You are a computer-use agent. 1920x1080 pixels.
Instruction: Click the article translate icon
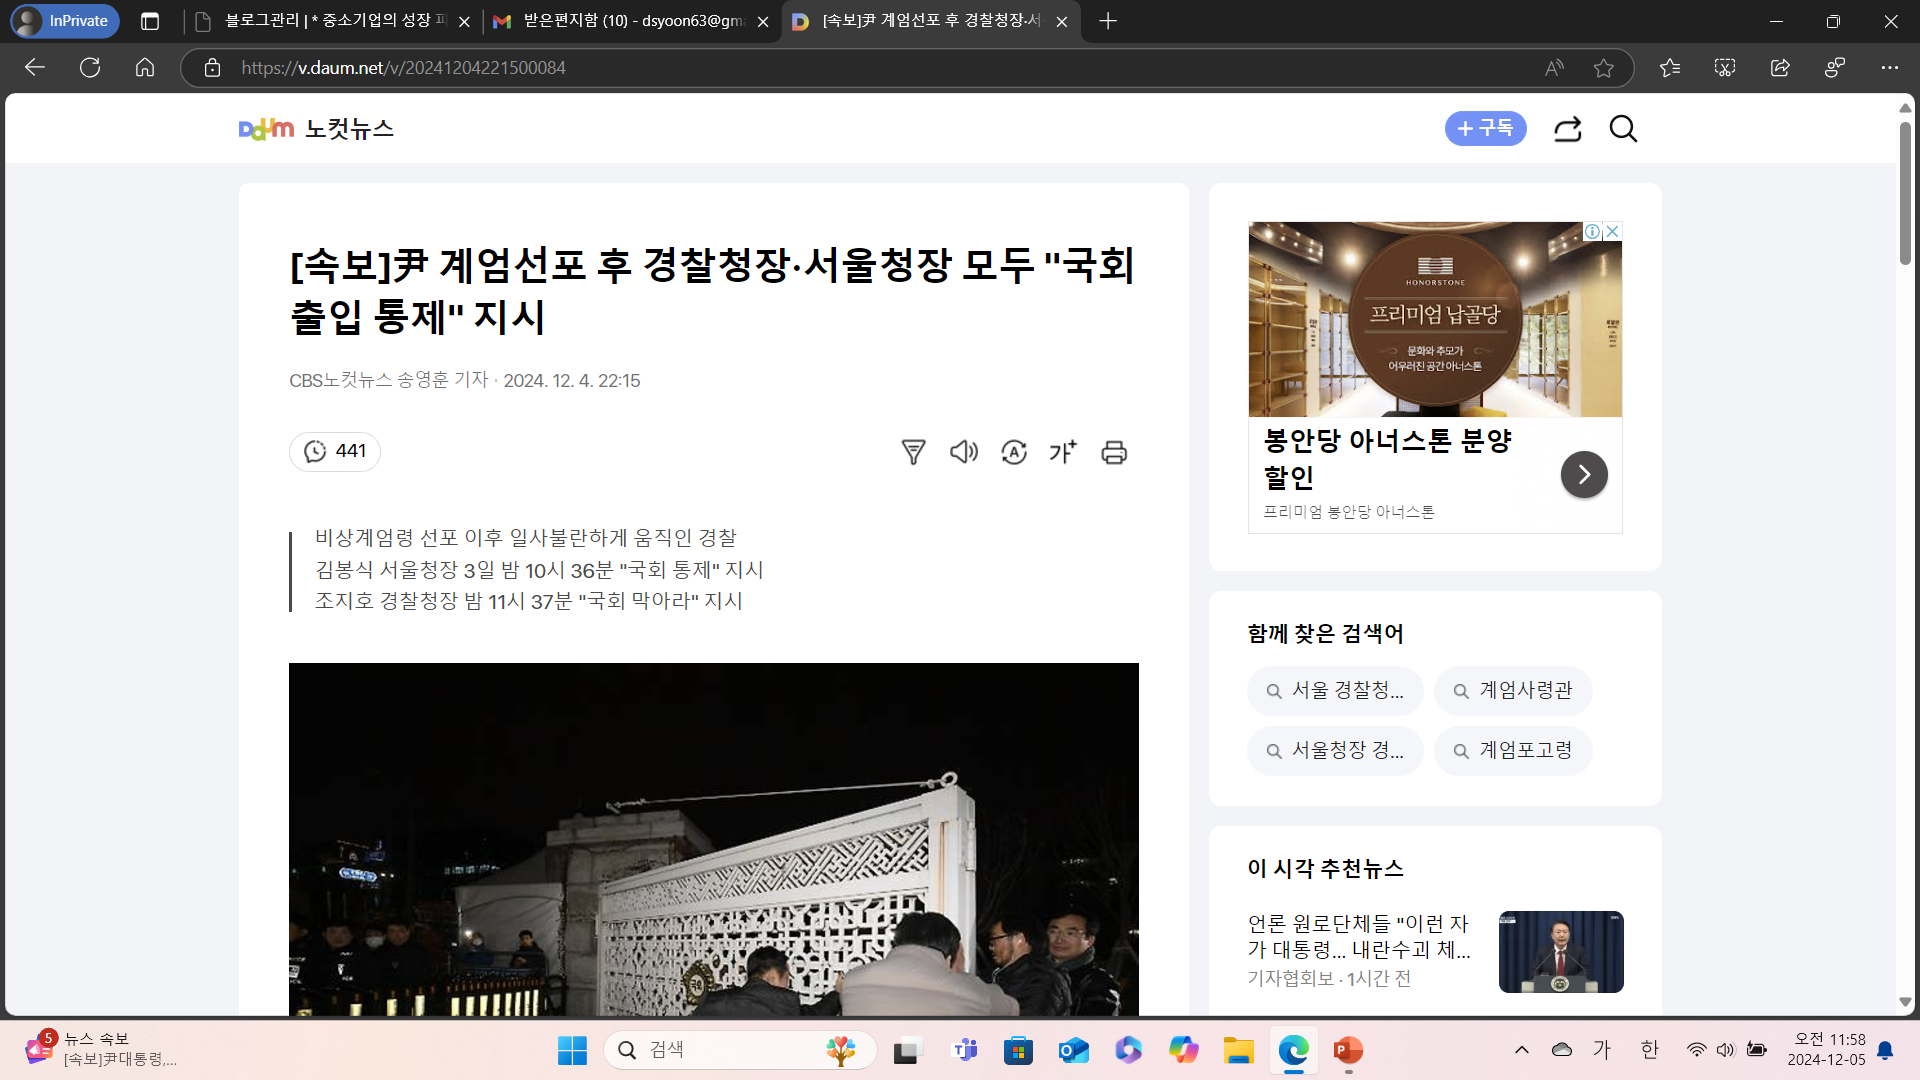(x=1014, y=452)
